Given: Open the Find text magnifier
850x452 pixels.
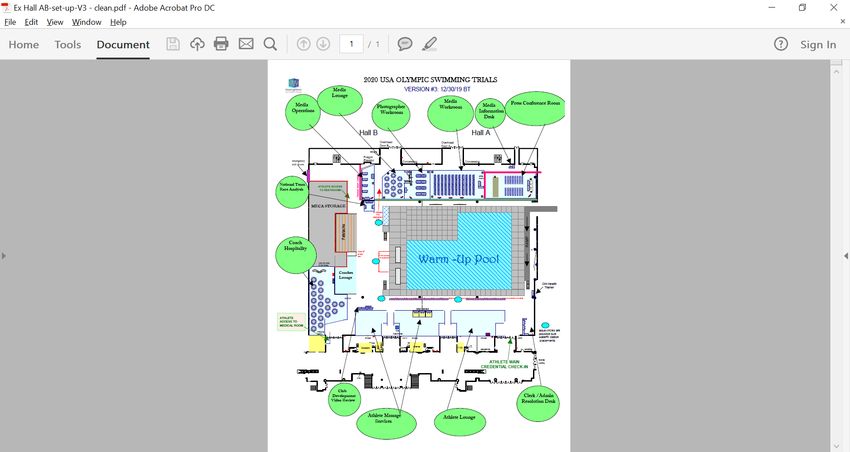Looking at the screenshot, I should pyautogui.click(x=270, y=44).
